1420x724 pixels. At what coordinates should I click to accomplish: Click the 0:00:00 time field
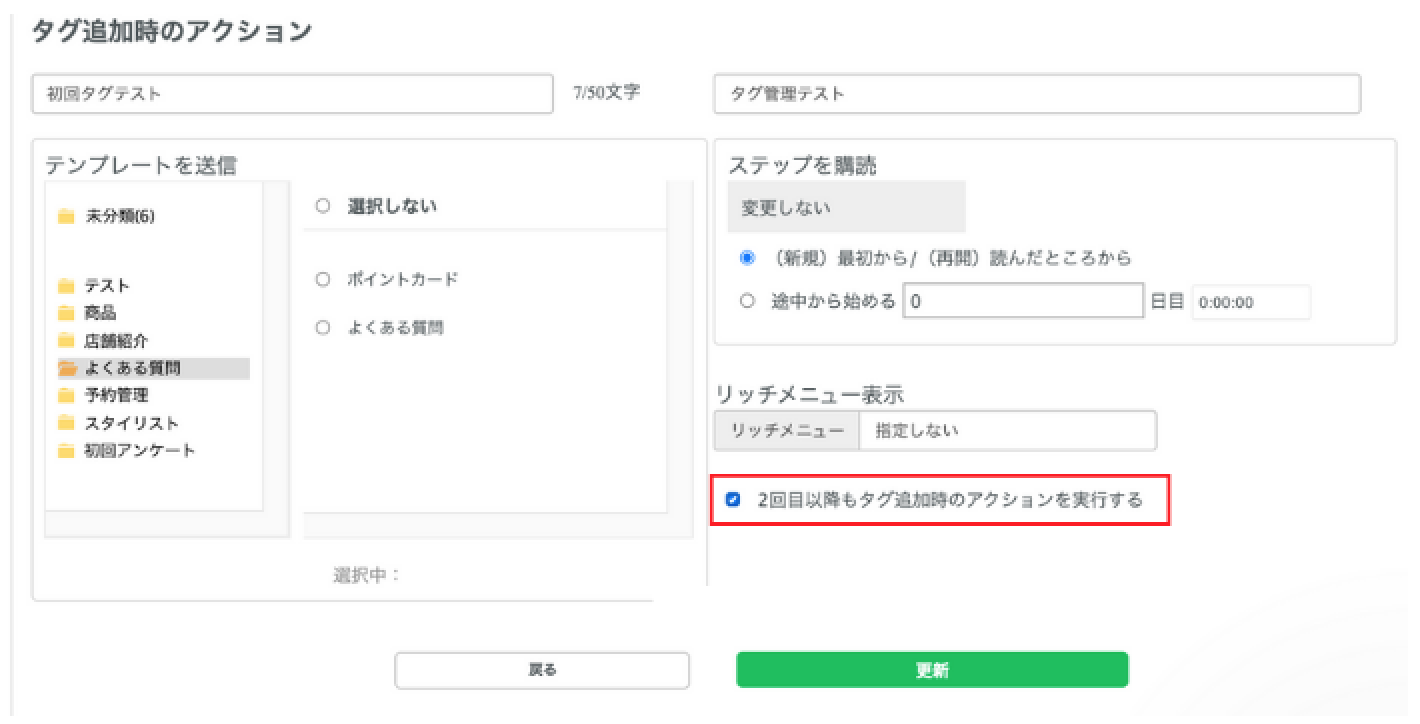(1251, 302)
